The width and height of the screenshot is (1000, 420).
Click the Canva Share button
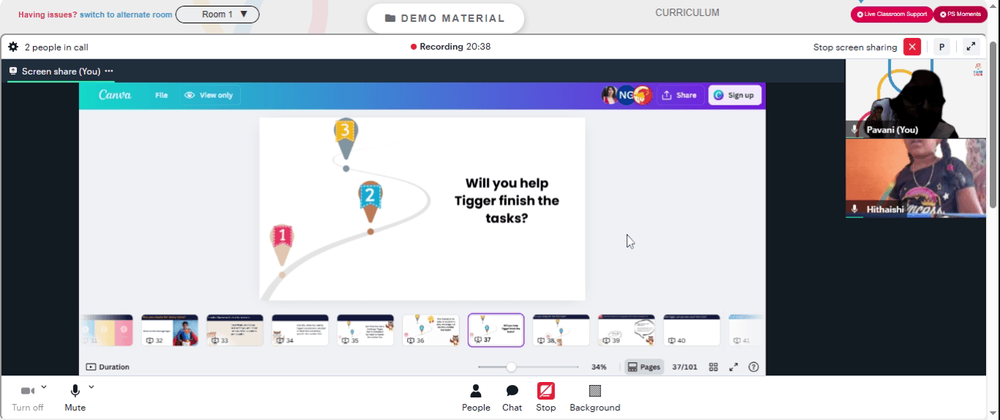(x=679, y=95)
